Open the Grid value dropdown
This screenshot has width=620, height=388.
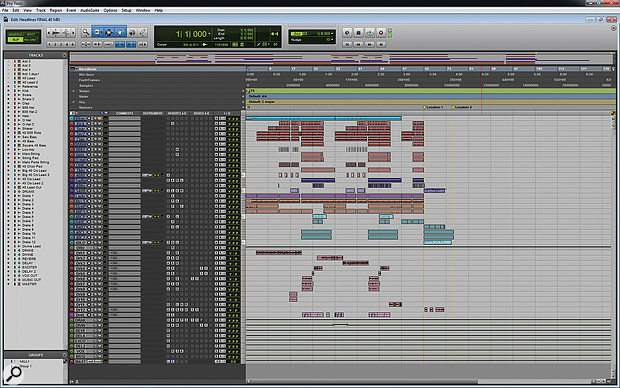(332, 34)
